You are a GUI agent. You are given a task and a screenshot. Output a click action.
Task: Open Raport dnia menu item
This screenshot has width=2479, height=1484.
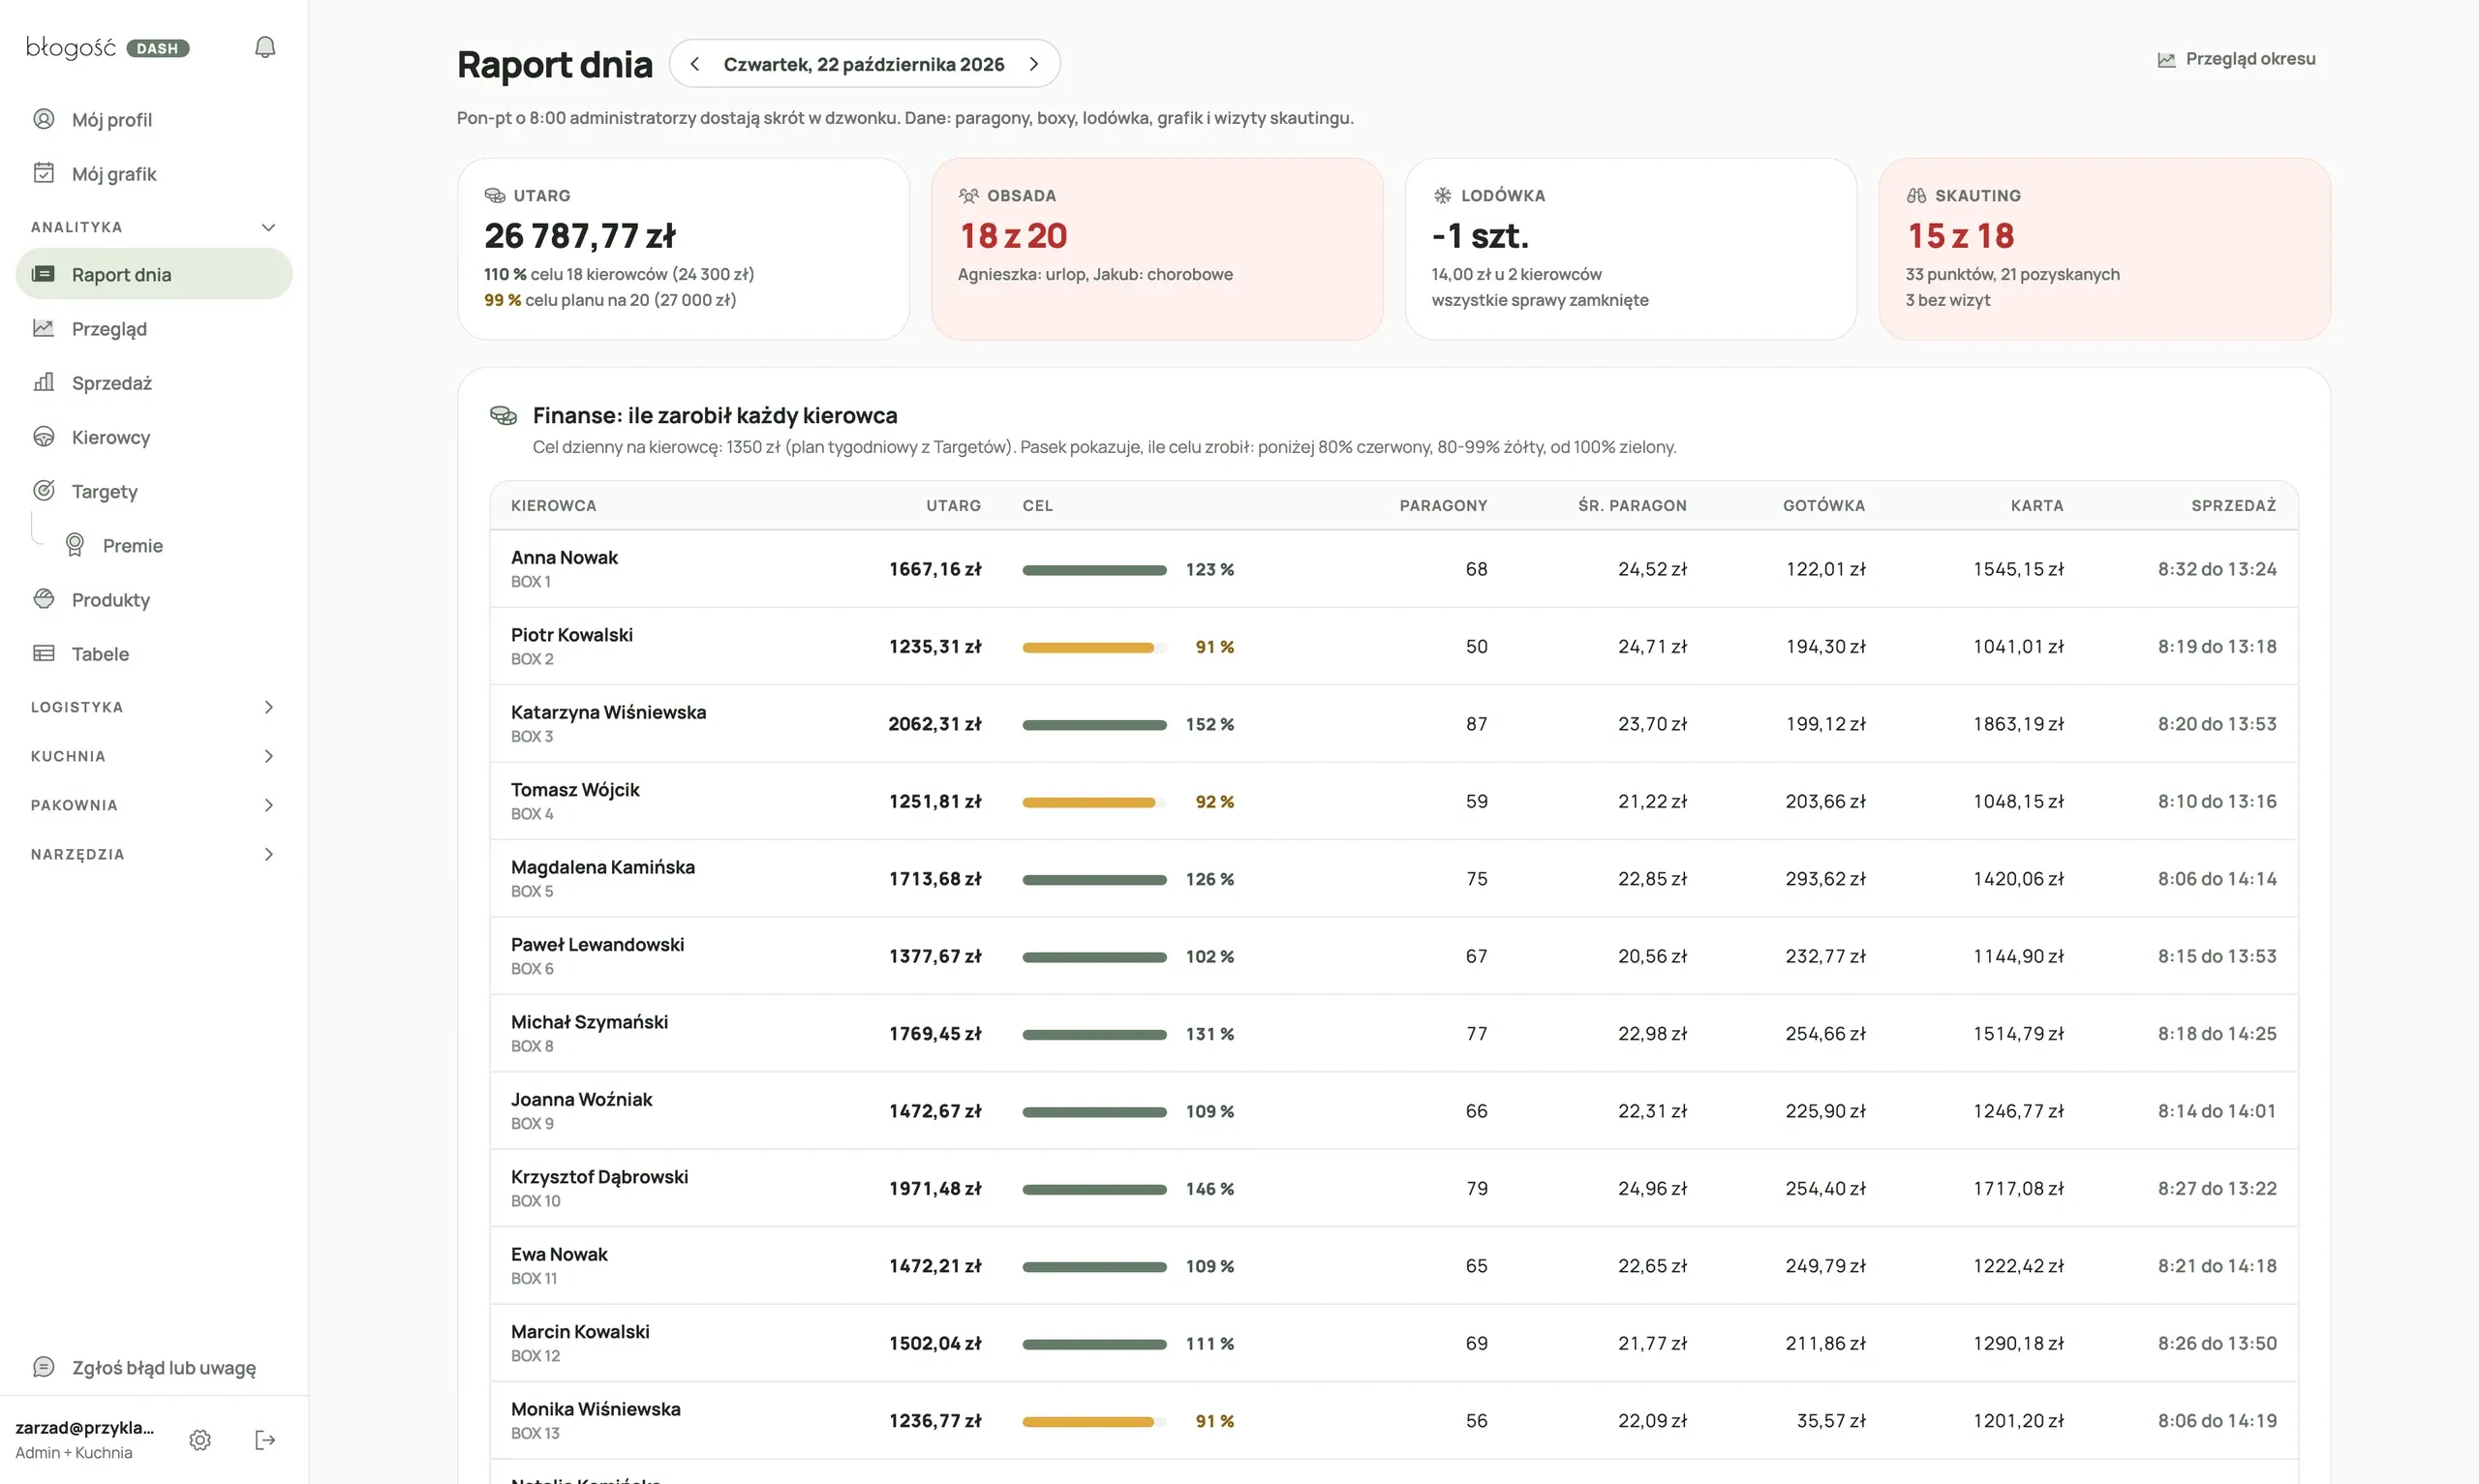(x=154, y=274)
